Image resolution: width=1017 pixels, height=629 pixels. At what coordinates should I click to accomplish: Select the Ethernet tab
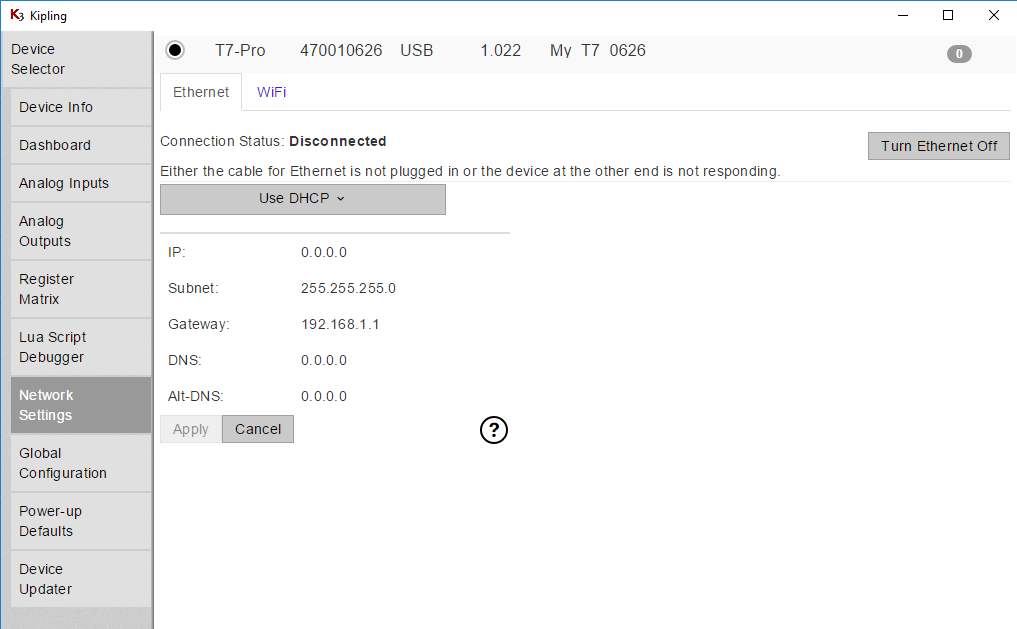click(201, 92)
